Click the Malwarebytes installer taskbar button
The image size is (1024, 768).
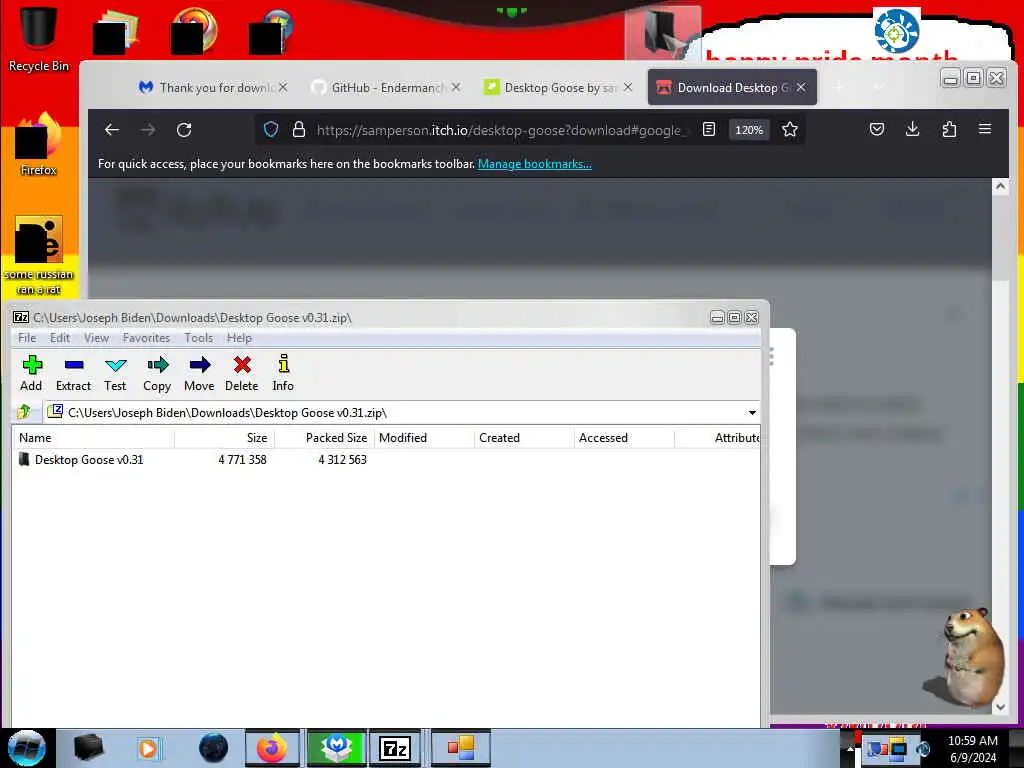(x=336, y=748)
